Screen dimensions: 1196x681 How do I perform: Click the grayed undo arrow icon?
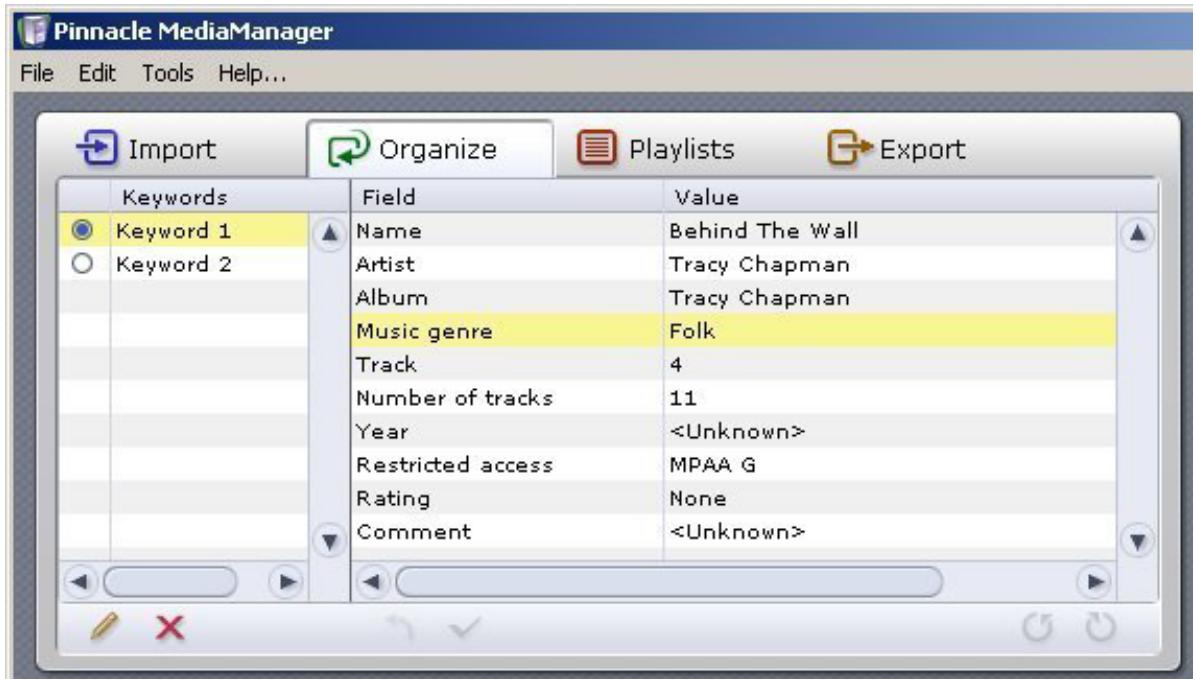pos(399,628)
